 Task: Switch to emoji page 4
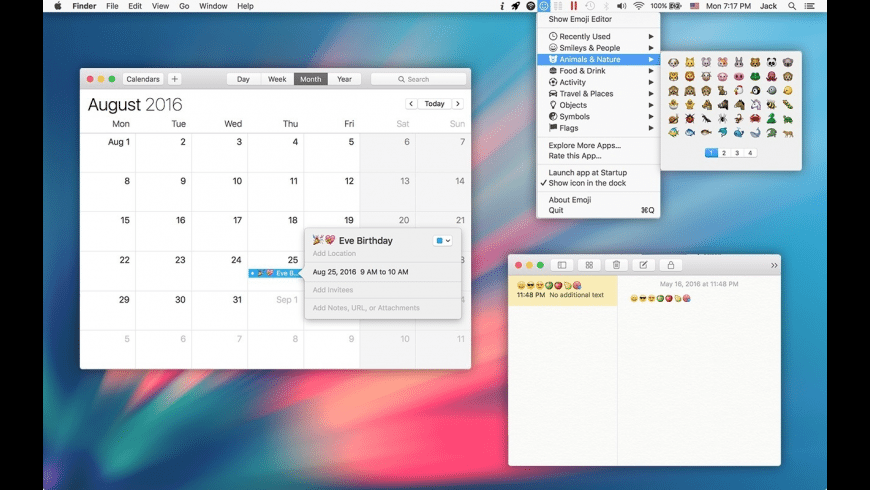coord(750,153)
